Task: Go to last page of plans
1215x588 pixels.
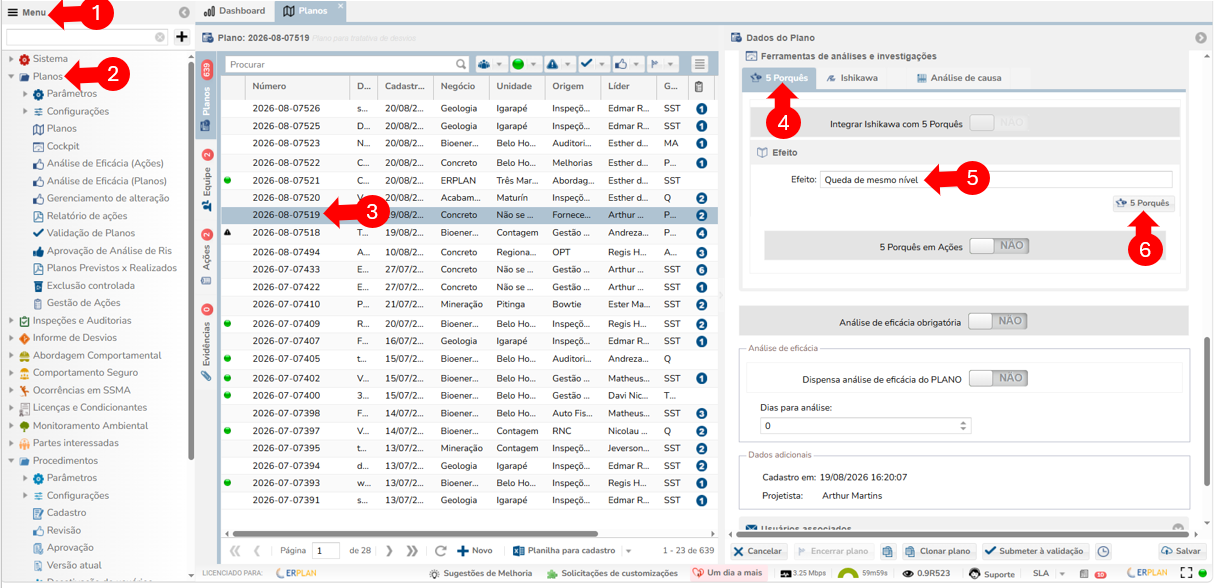Action: point(412,551)
